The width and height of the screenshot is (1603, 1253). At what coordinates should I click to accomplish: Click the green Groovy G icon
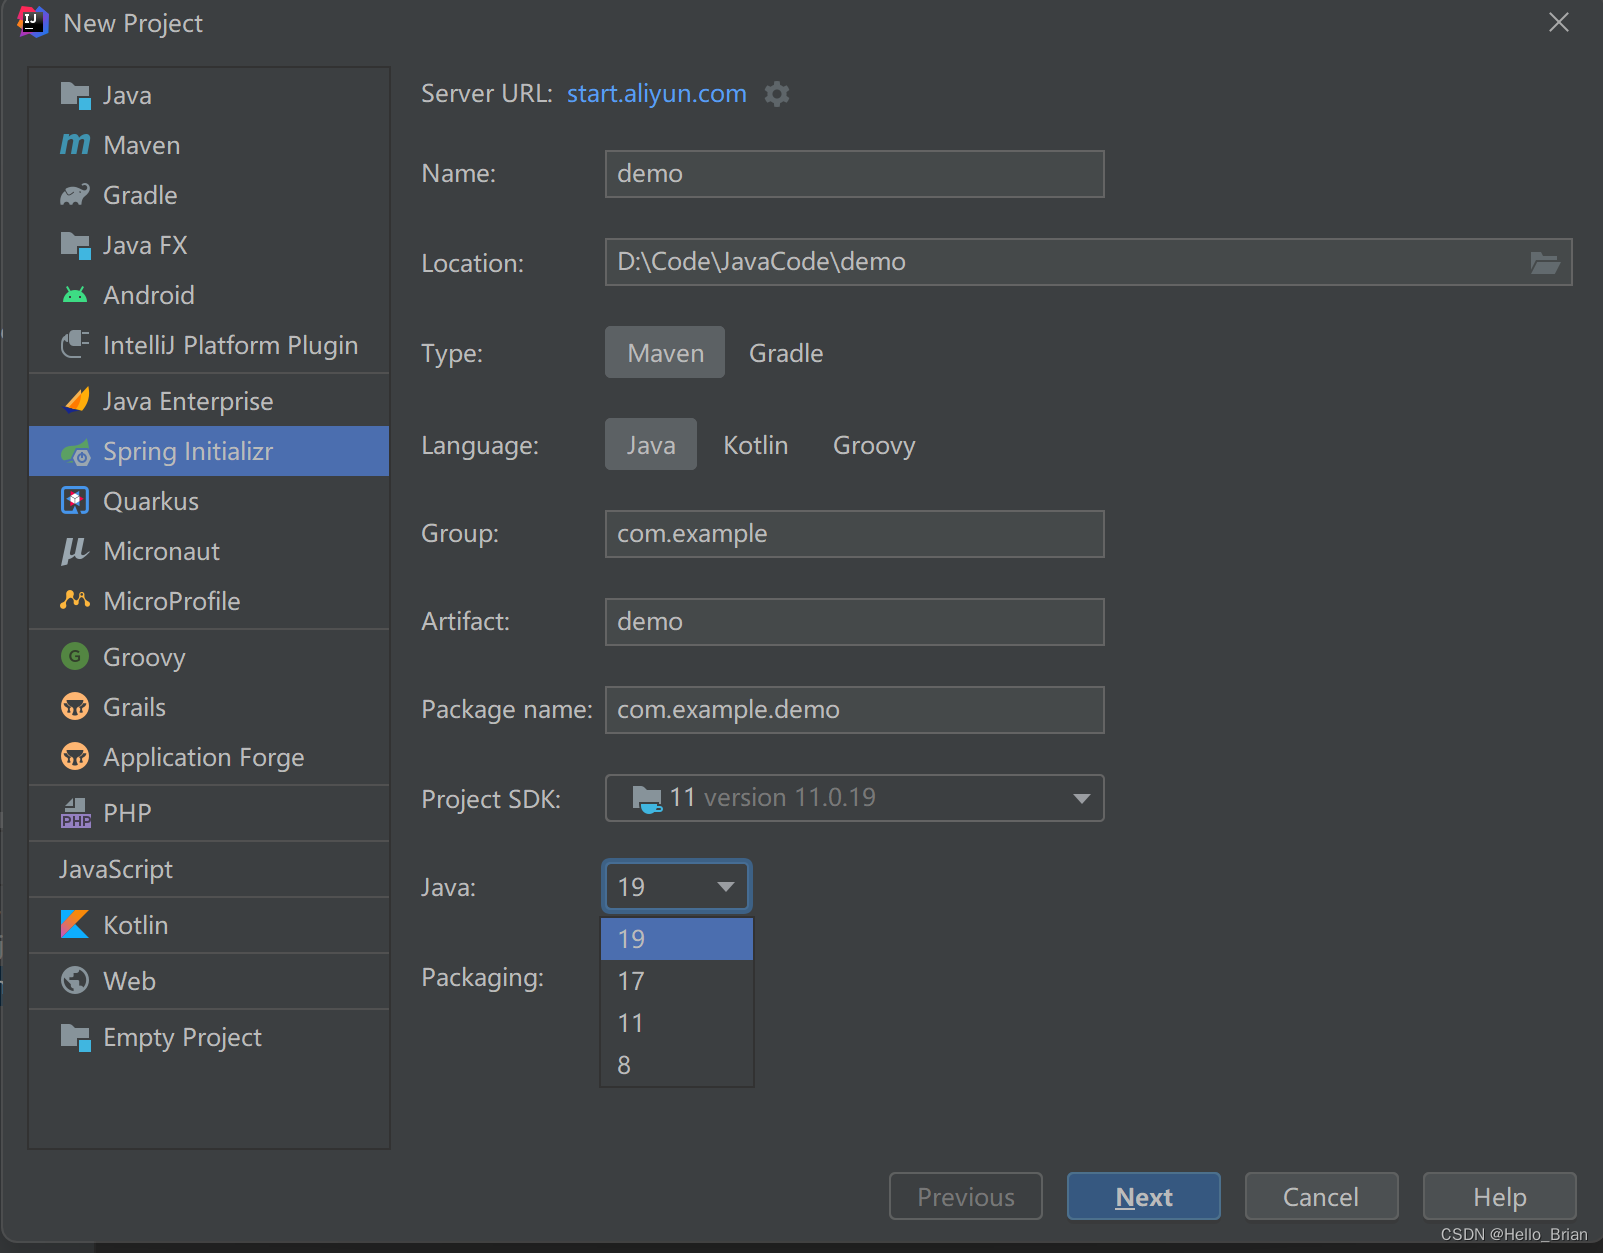(x=75, y=656)
